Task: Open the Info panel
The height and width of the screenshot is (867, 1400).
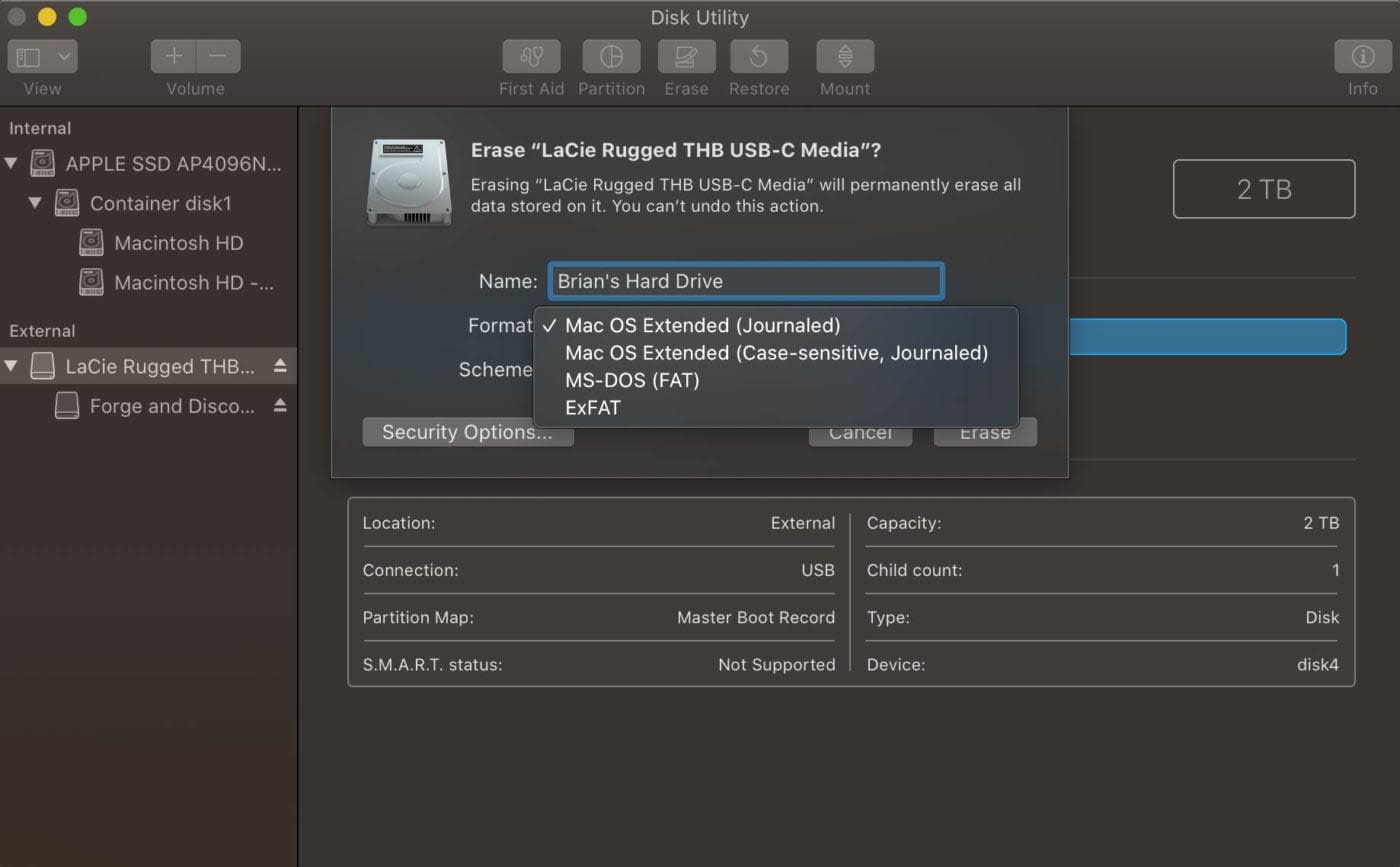Action: (1363, 57)
